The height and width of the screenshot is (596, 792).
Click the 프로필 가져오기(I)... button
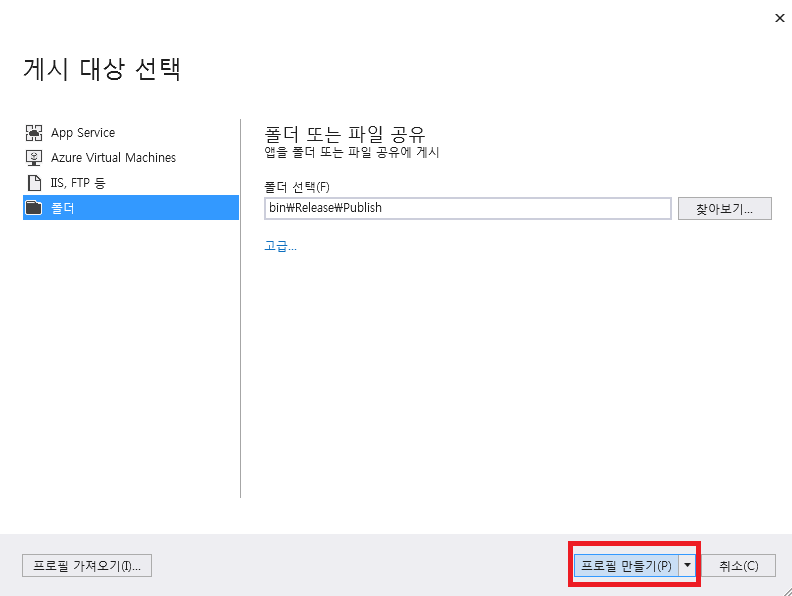click(x=87, y=566)
